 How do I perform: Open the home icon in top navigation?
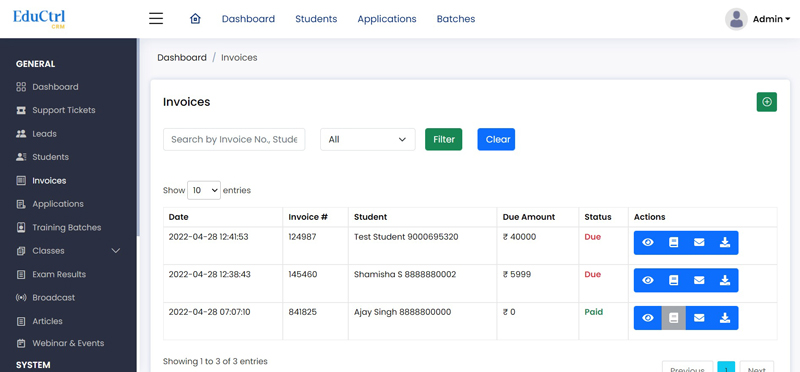[x=195, y=19]
